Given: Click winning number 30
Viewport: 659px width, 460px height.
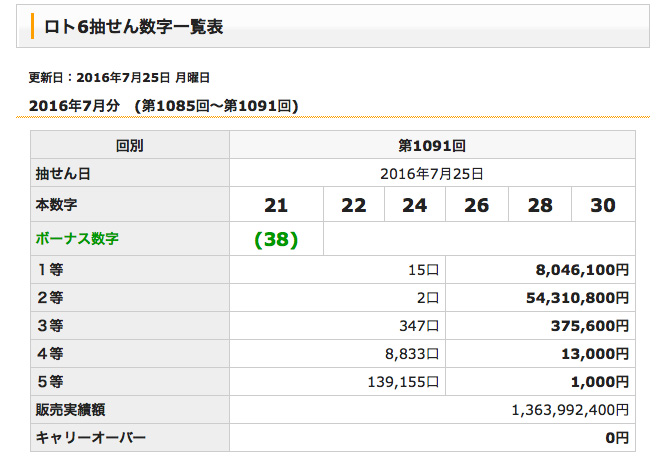Looking at the screenshot, I should 603,205.
